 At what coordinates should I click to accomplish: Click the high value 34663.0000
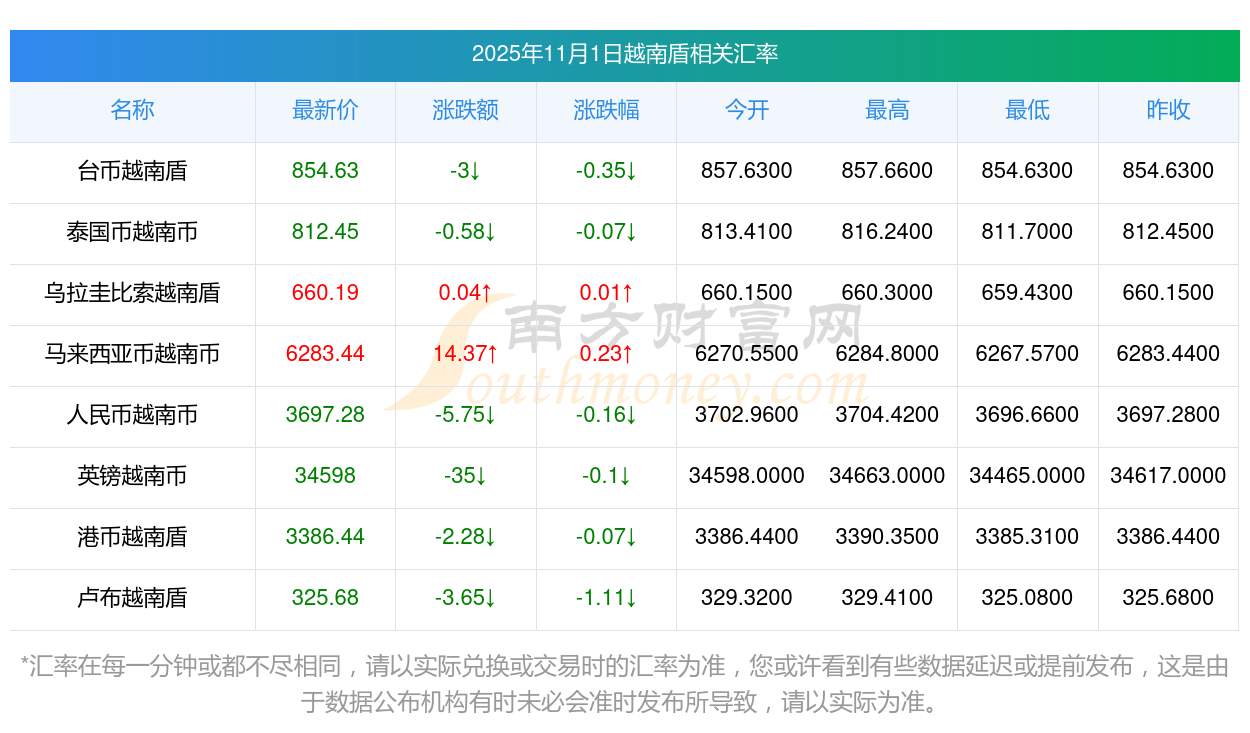887,476
